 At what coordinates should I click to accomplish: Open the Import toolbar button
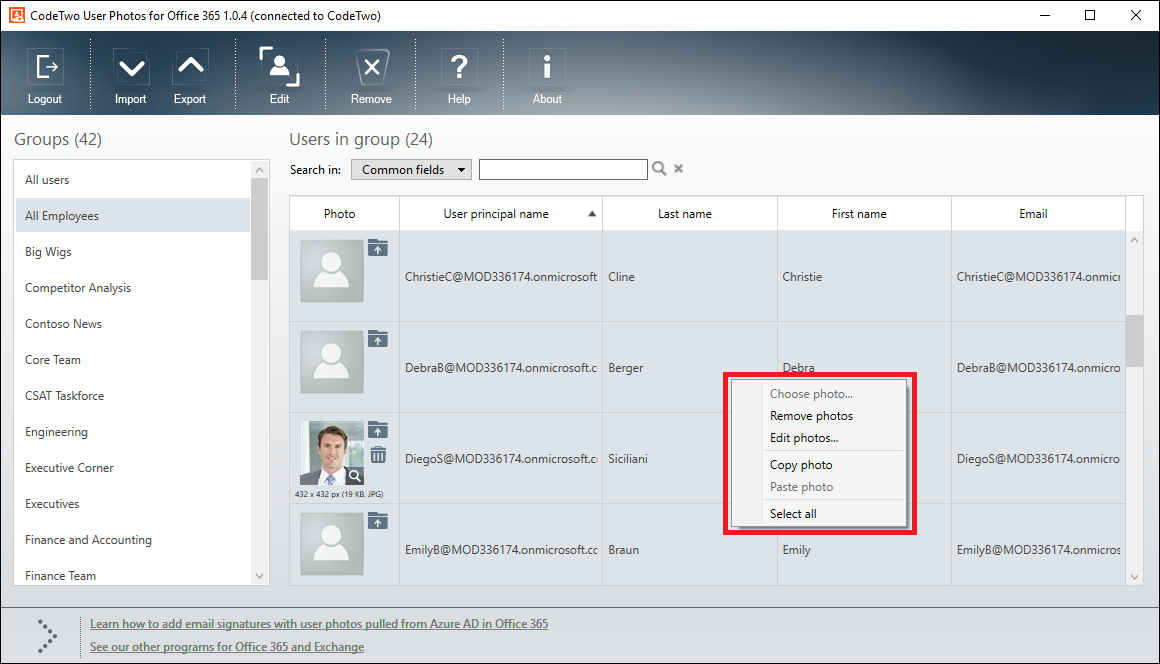pyautogui.click(x=131, y=75)
